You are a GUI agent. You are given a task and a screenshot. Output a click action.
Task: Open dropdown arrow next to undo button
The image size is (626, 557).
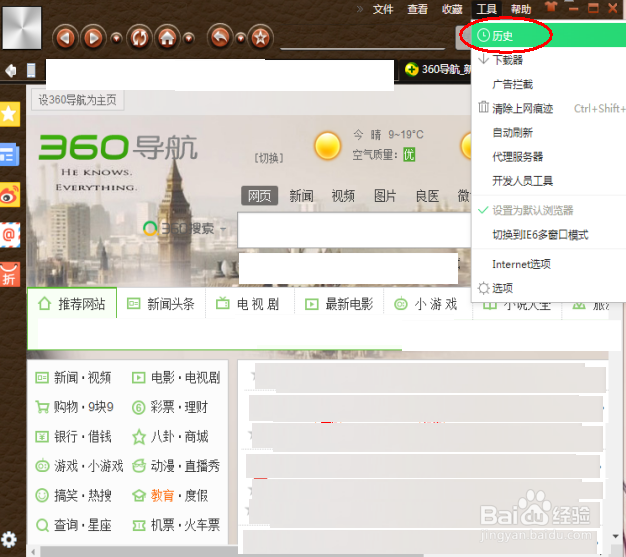click(240, 38)
